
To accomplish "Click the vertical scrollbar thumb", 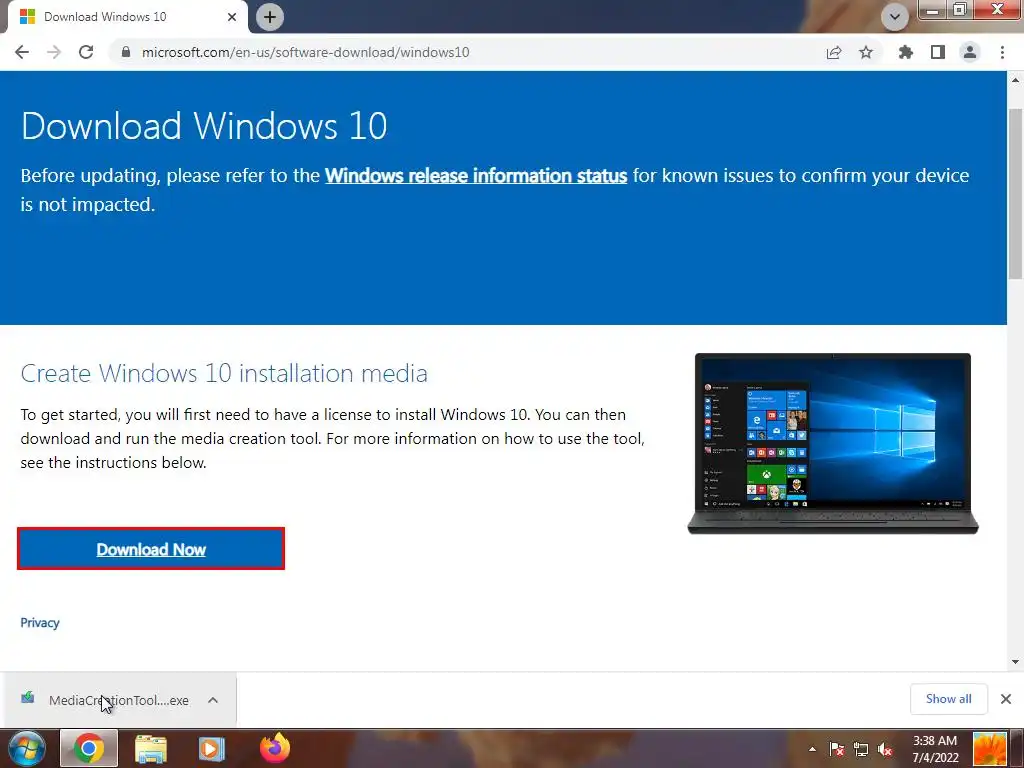I will coord(1015,193).
